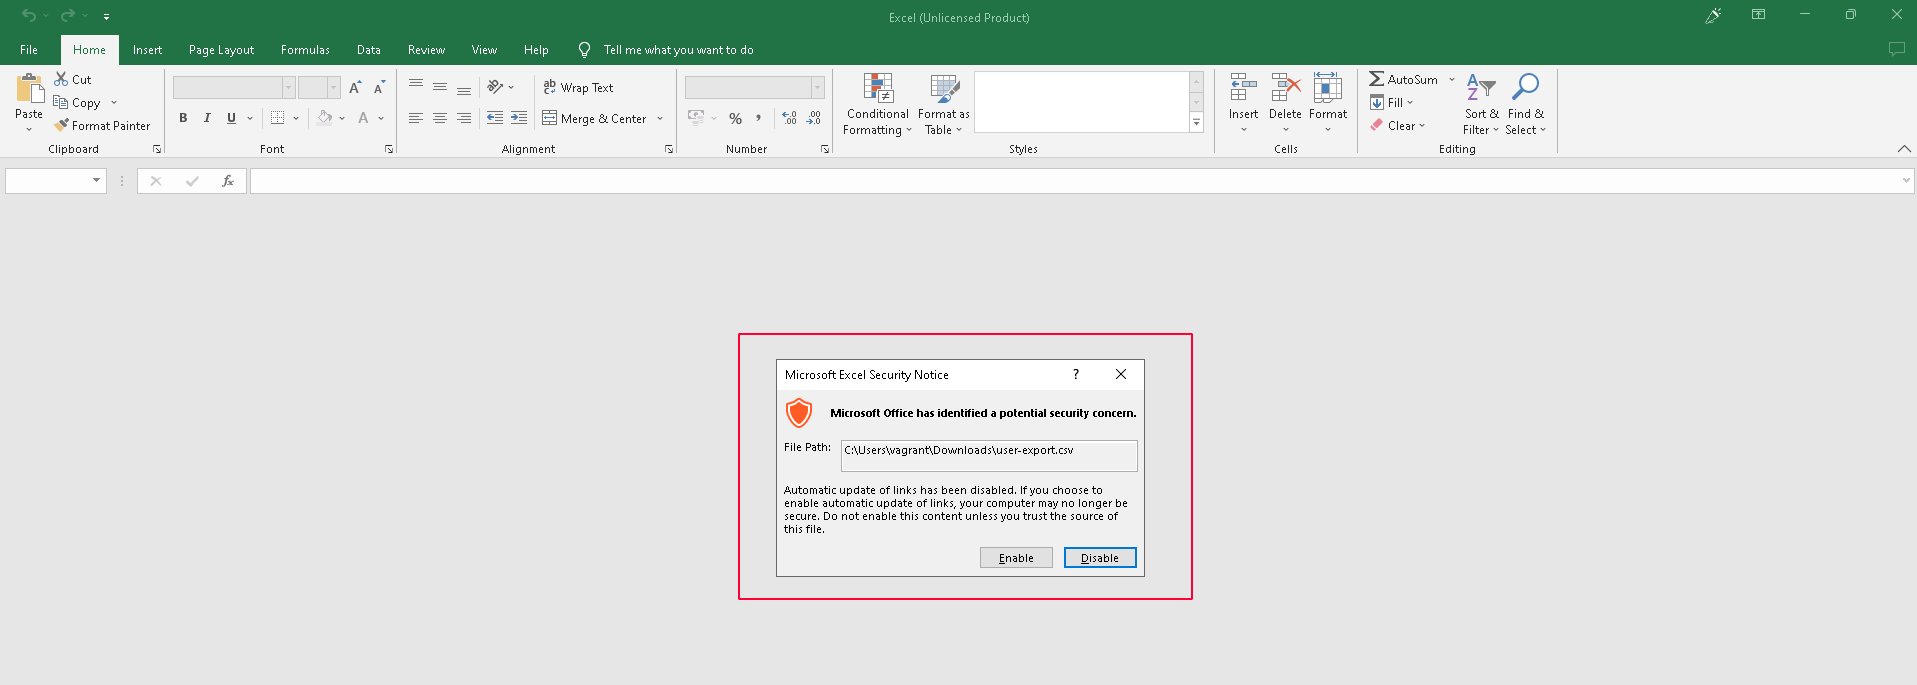Viewport: 1917px width, 685px height.
Task: Switch to the Data tab
Action: [x=369, y=50]
